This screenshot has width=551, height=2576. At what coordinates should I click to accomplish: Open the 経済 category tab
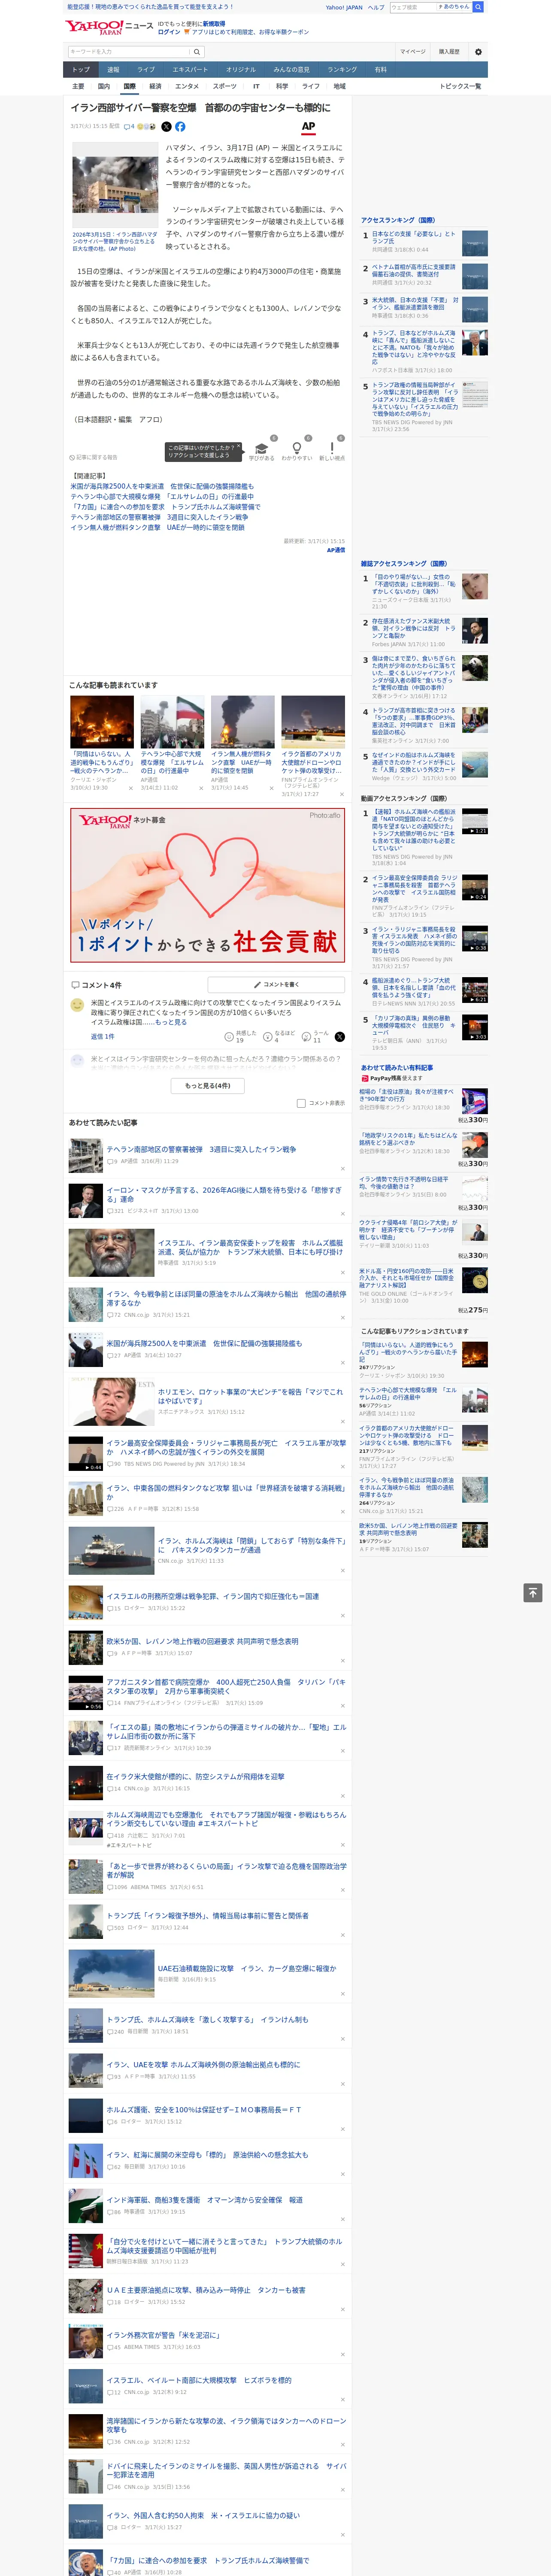pyautogui.click(x=155, y=86)
